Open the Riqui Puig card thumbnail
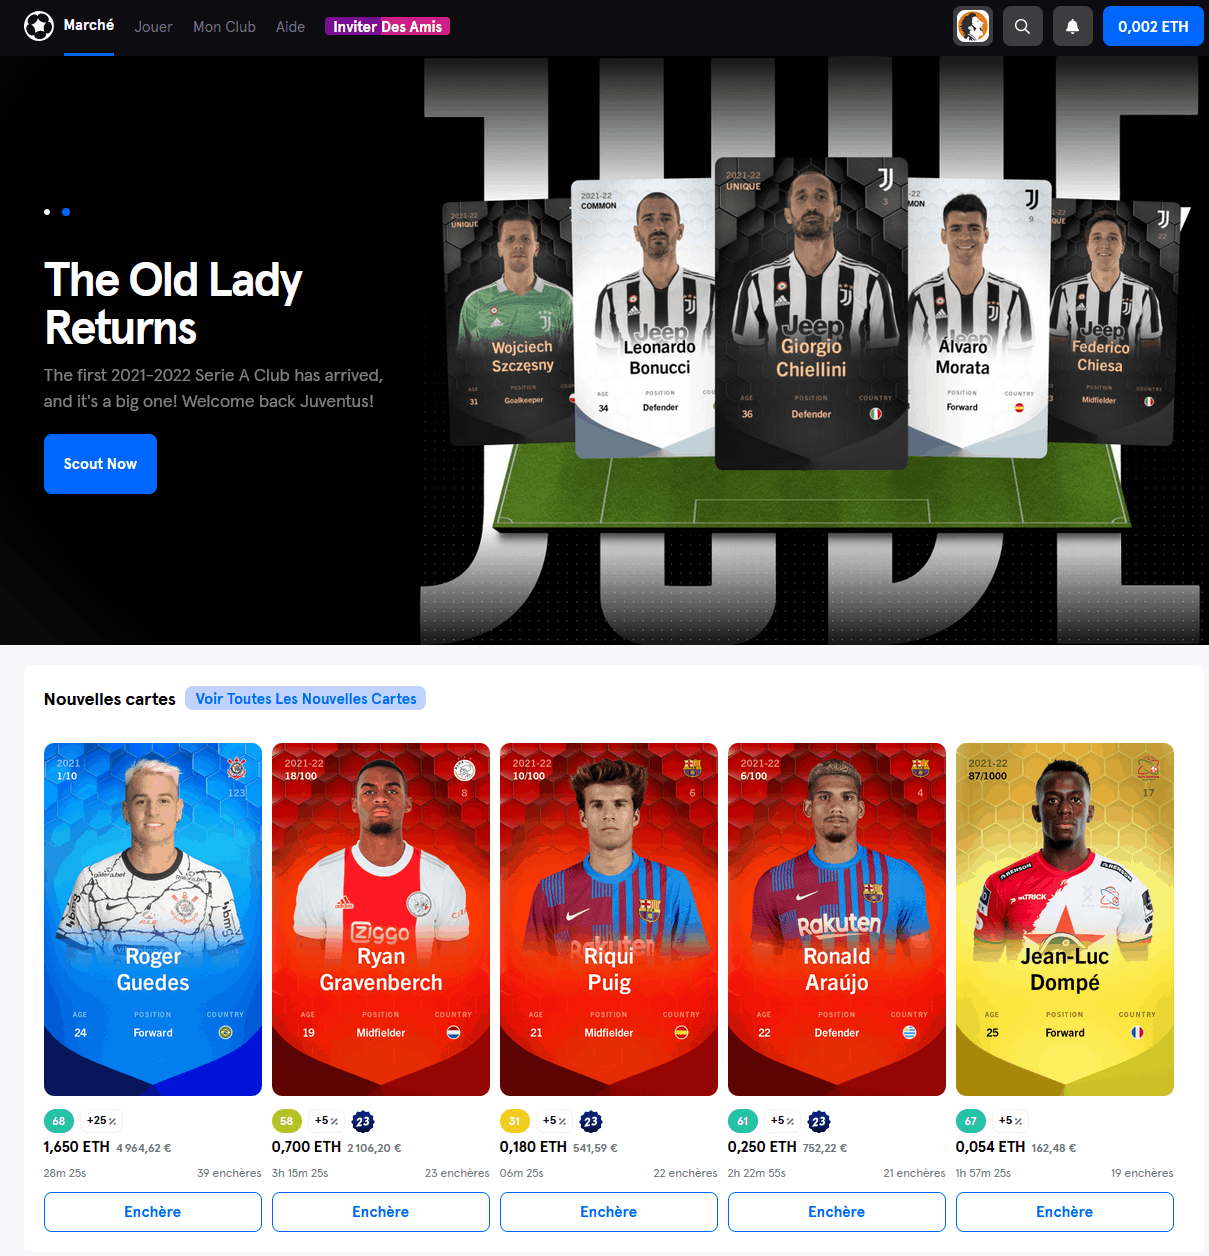The height and width of the screenshot is (1256, 1209). 609,919
